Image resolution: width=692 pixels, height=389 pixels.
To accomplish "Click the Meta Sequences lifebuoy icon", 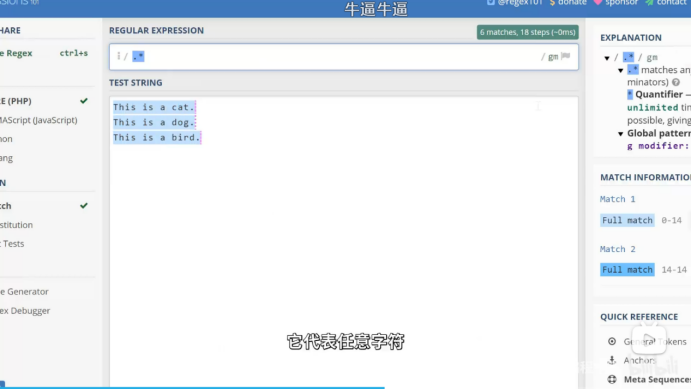I will (612, 379).
